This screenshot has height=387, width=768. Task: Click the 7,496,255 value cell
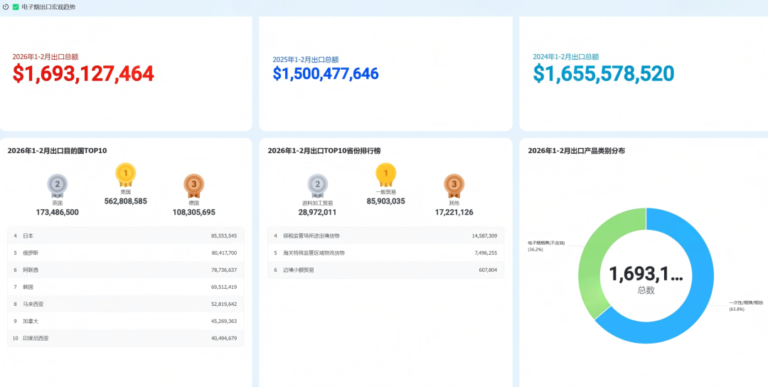[486, 253]
